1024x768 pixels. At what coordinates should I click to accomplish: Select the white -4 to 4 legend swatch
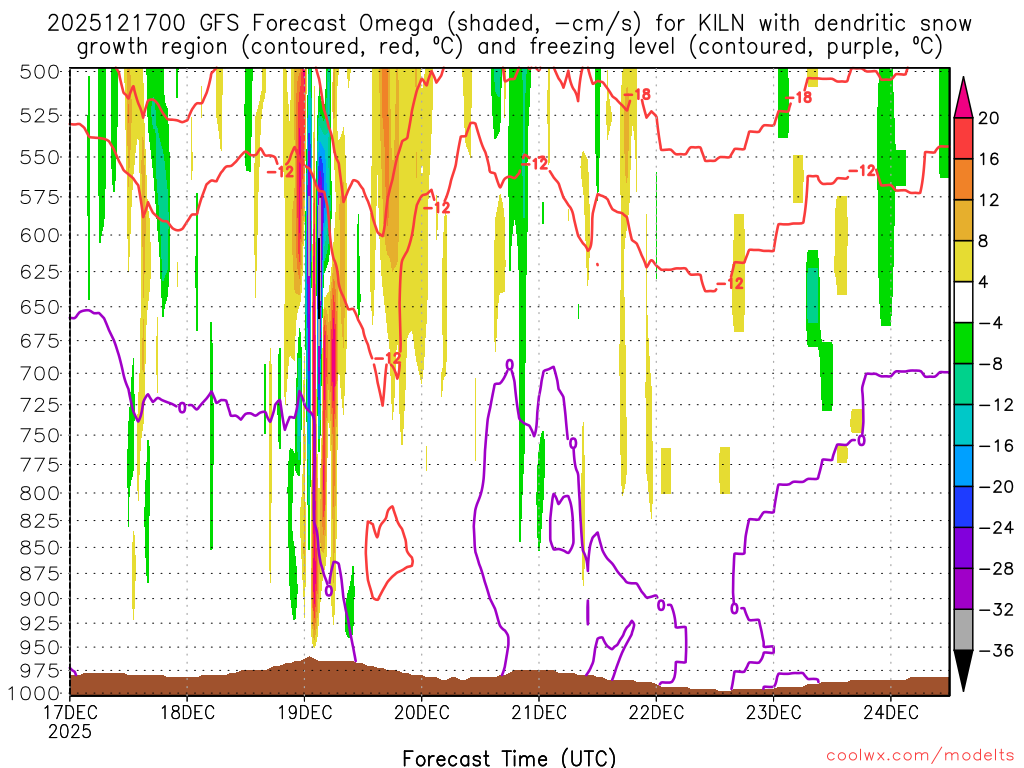click(x=963, y=302)
